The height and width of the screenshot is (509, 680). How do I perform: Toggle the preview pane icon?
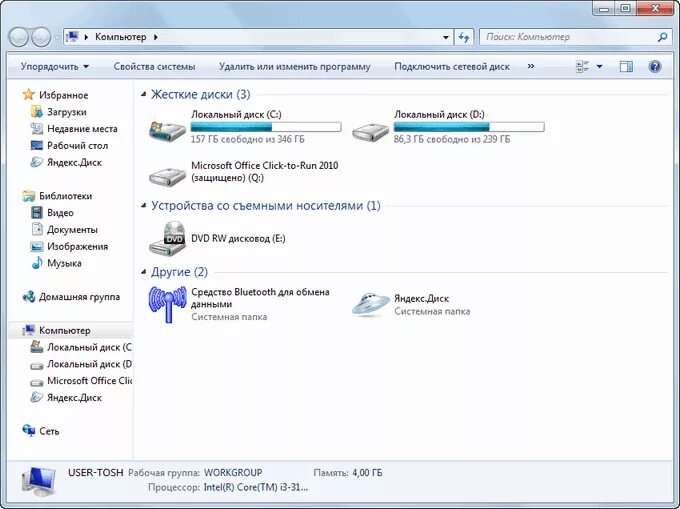(626, 66)
